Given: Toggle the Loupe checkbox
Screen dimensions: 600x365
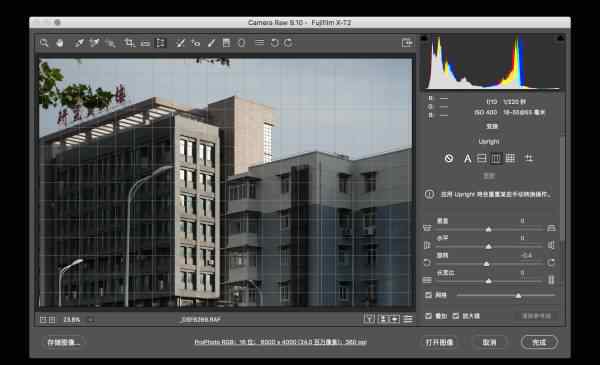Looking at the screenshot, I should pyautogui.click(x=456, y=316).
